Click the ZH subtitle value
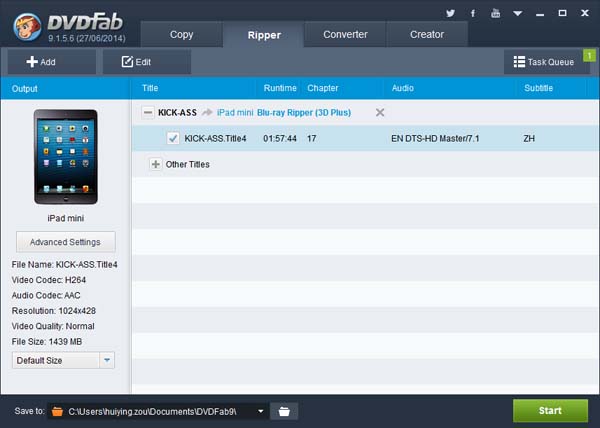 [x=529, y=138]
